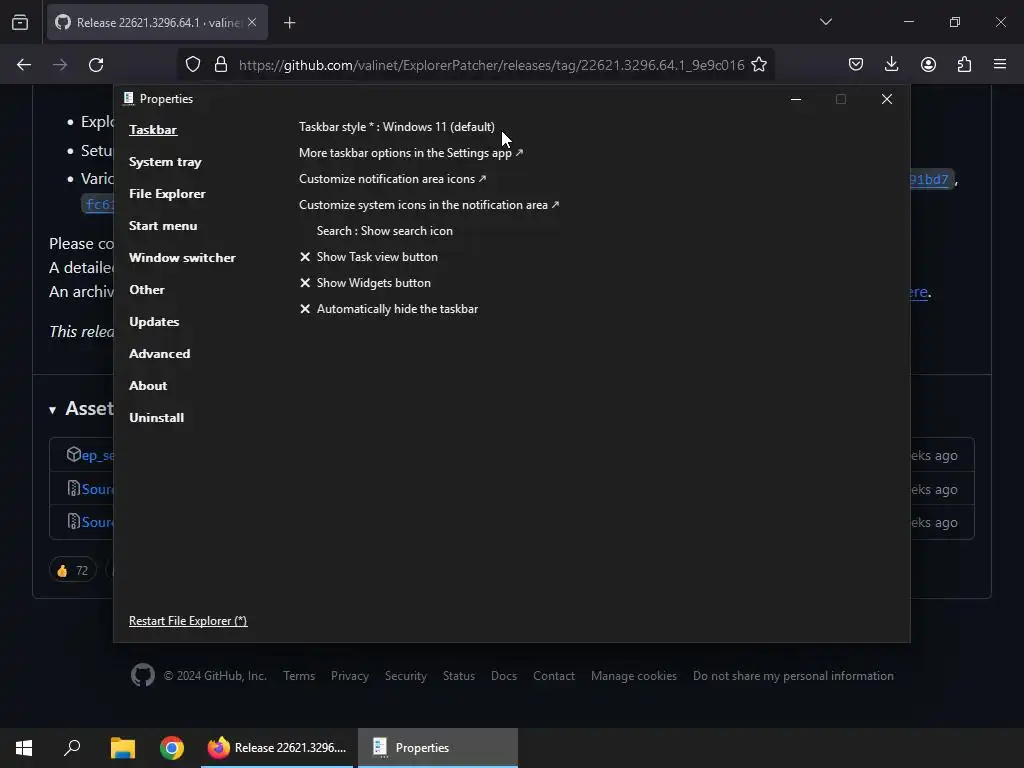1024x768 pixels.
Task: Collapse the Assets section triangle
Action: coord(52,410)
